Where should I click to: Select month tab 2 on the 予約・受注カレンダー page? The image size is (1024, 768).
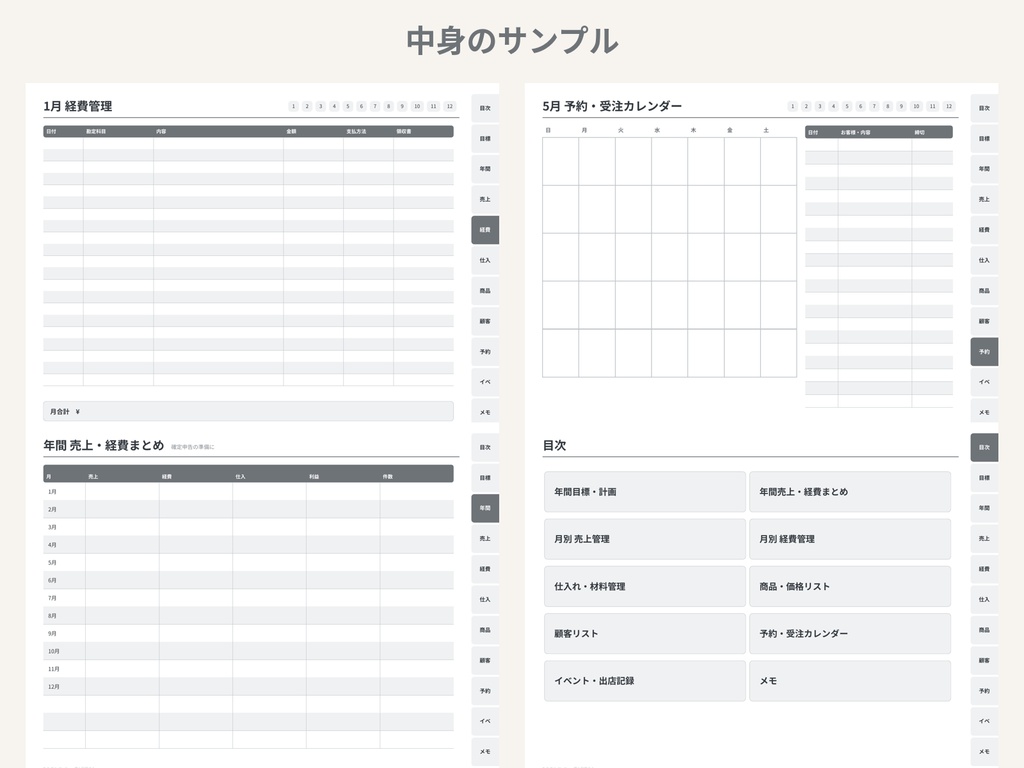pos(806,106)
